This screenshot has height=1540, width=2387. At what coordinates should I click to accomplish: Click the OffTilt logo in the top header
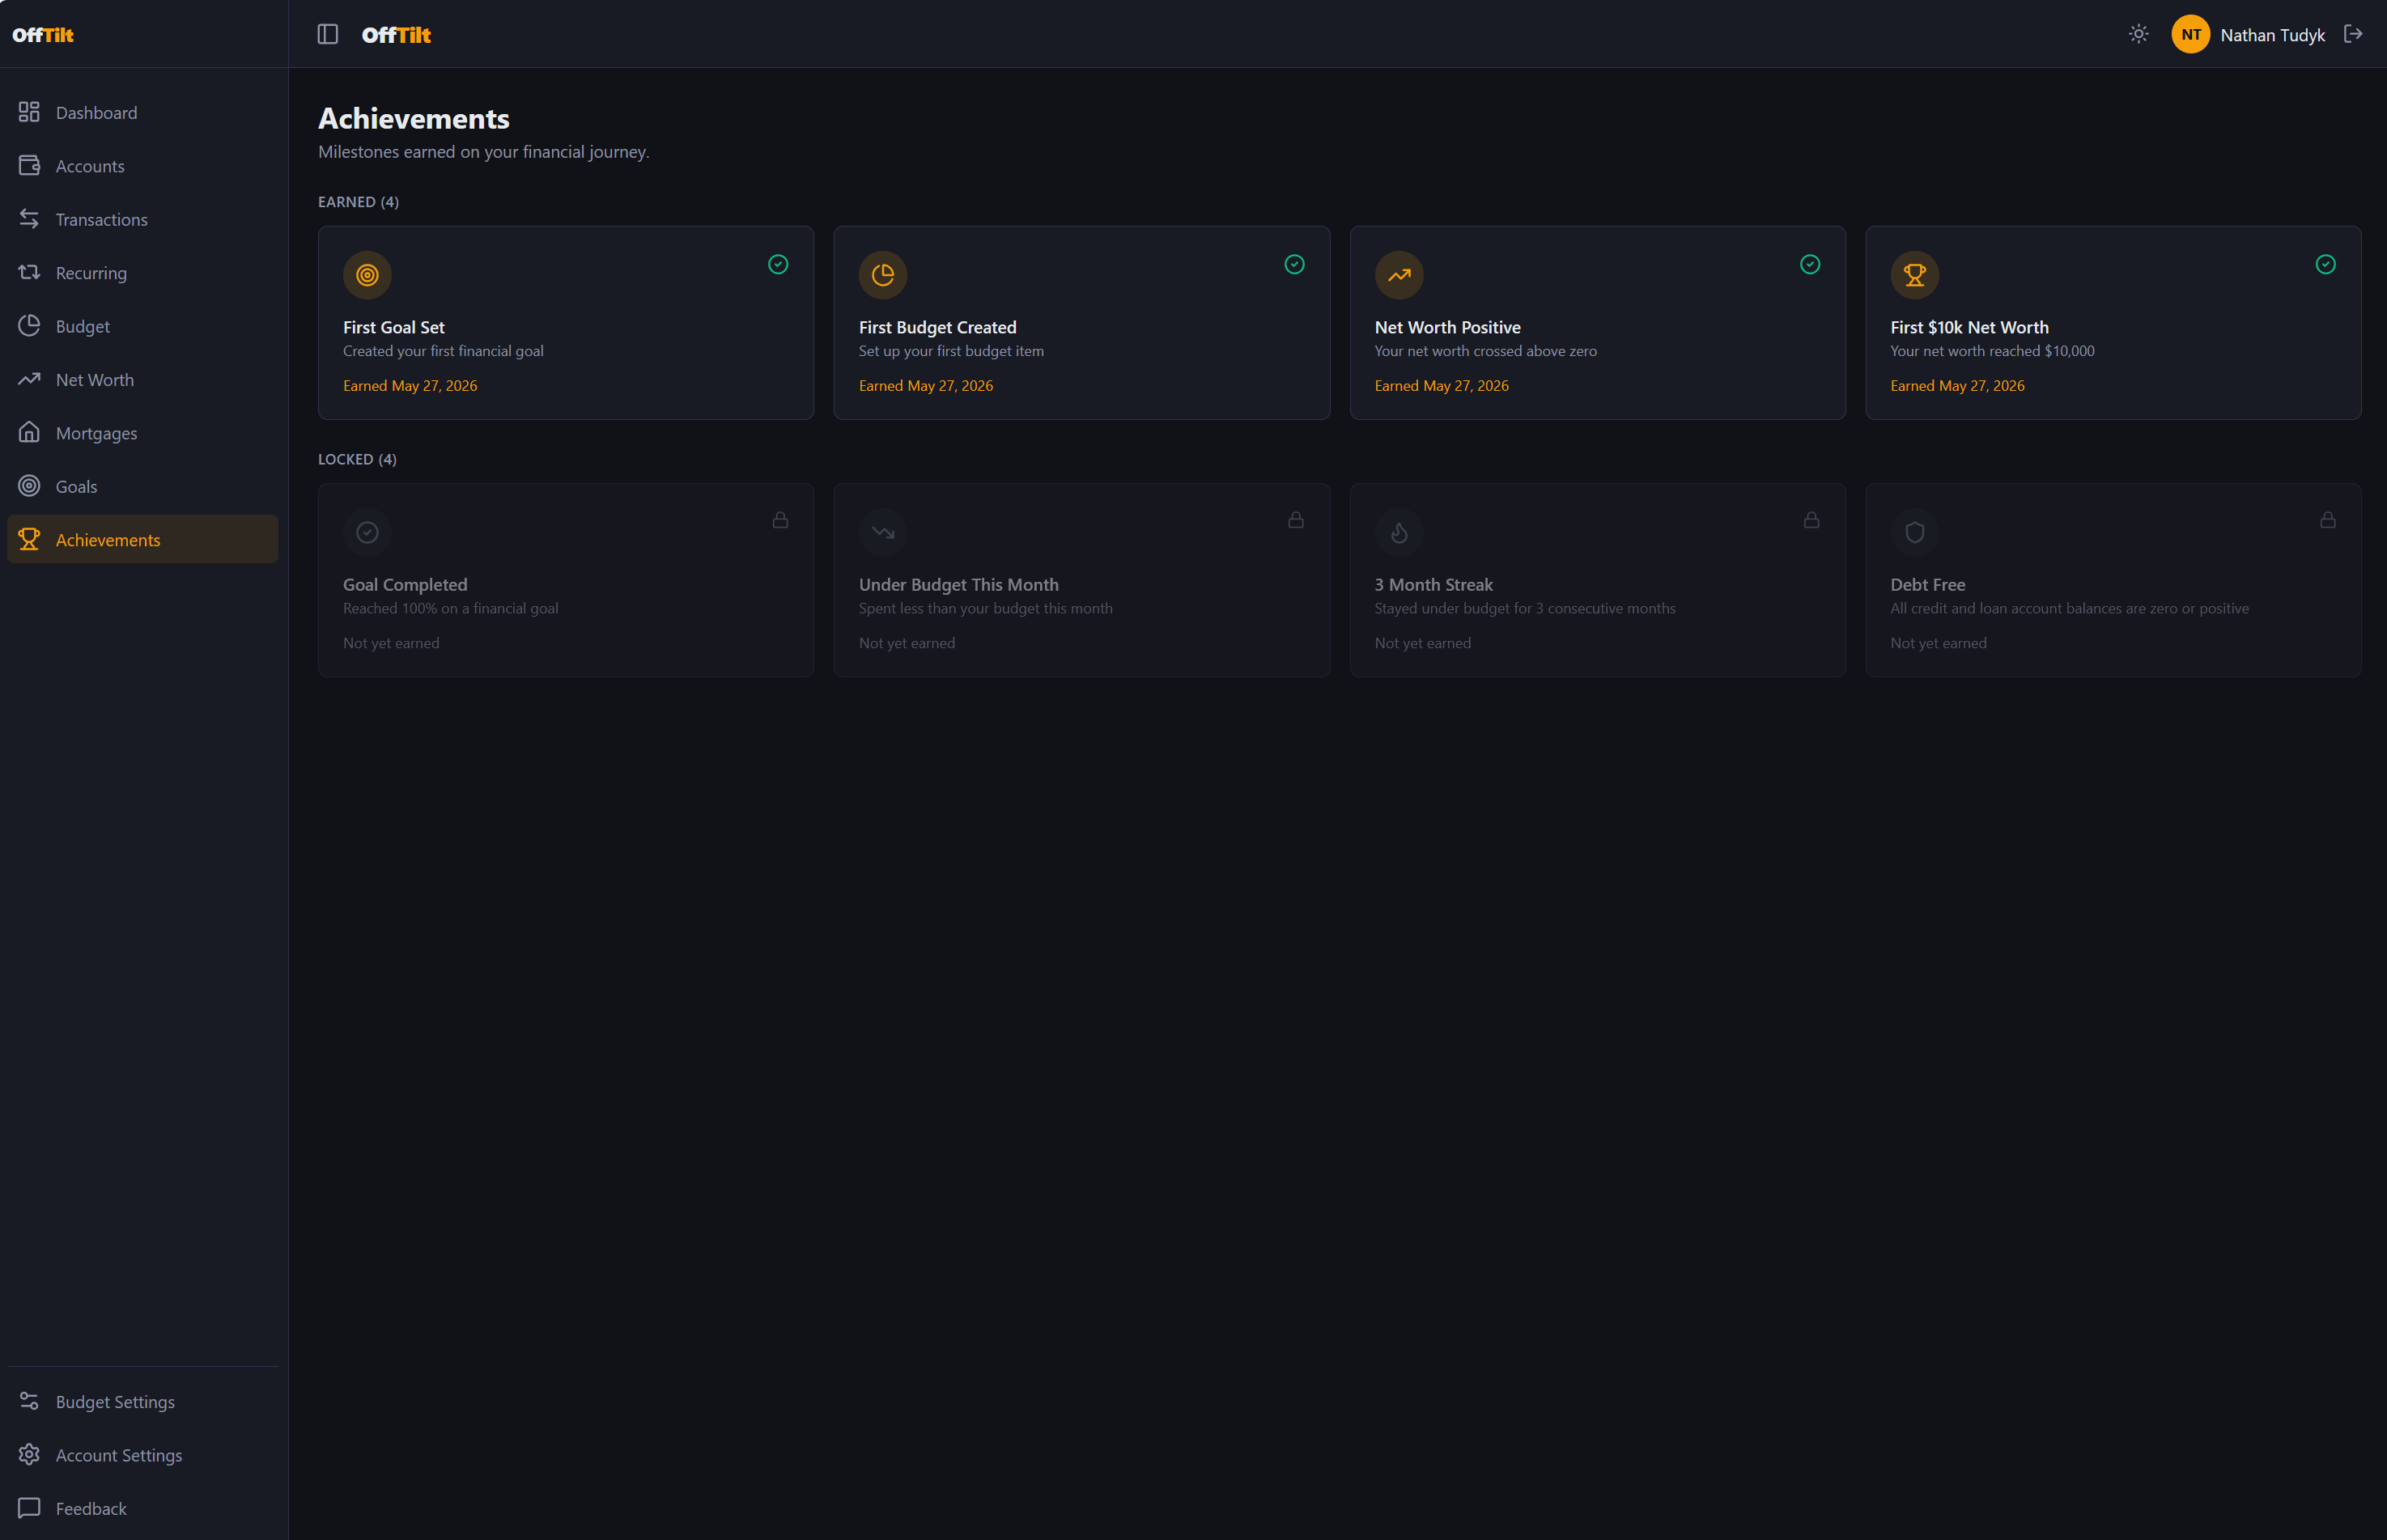click(x=396, y=35)
